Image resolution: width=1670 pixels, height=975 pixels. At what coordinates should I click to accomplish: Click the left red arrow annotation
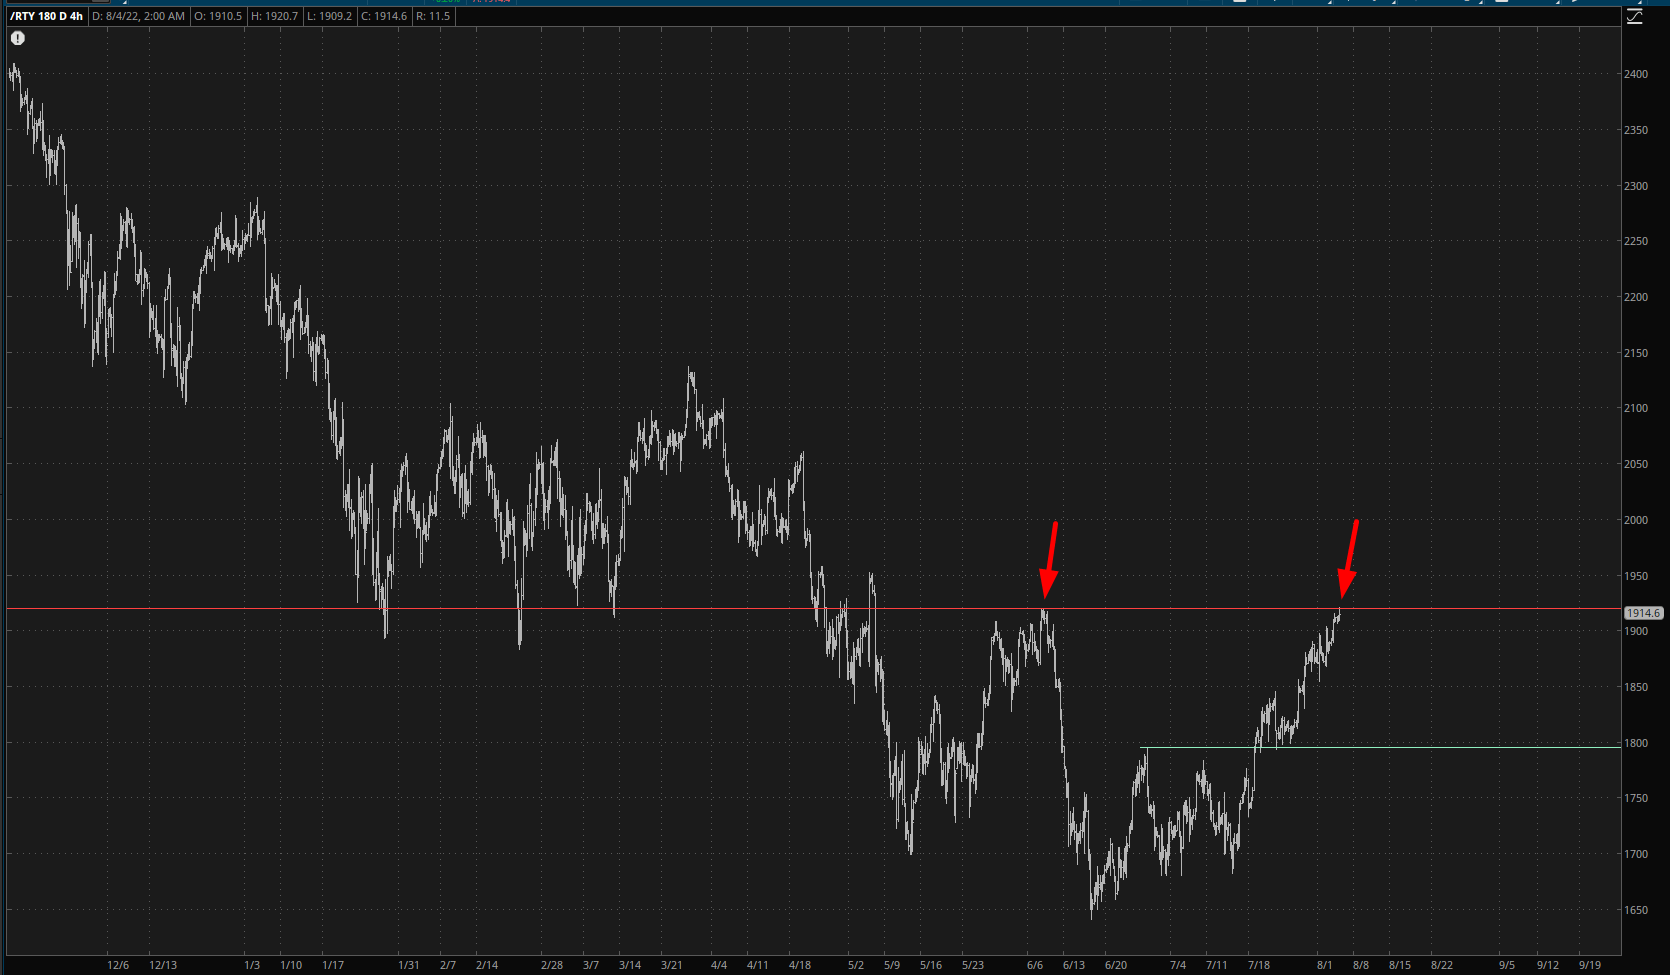click(1049, 558)
